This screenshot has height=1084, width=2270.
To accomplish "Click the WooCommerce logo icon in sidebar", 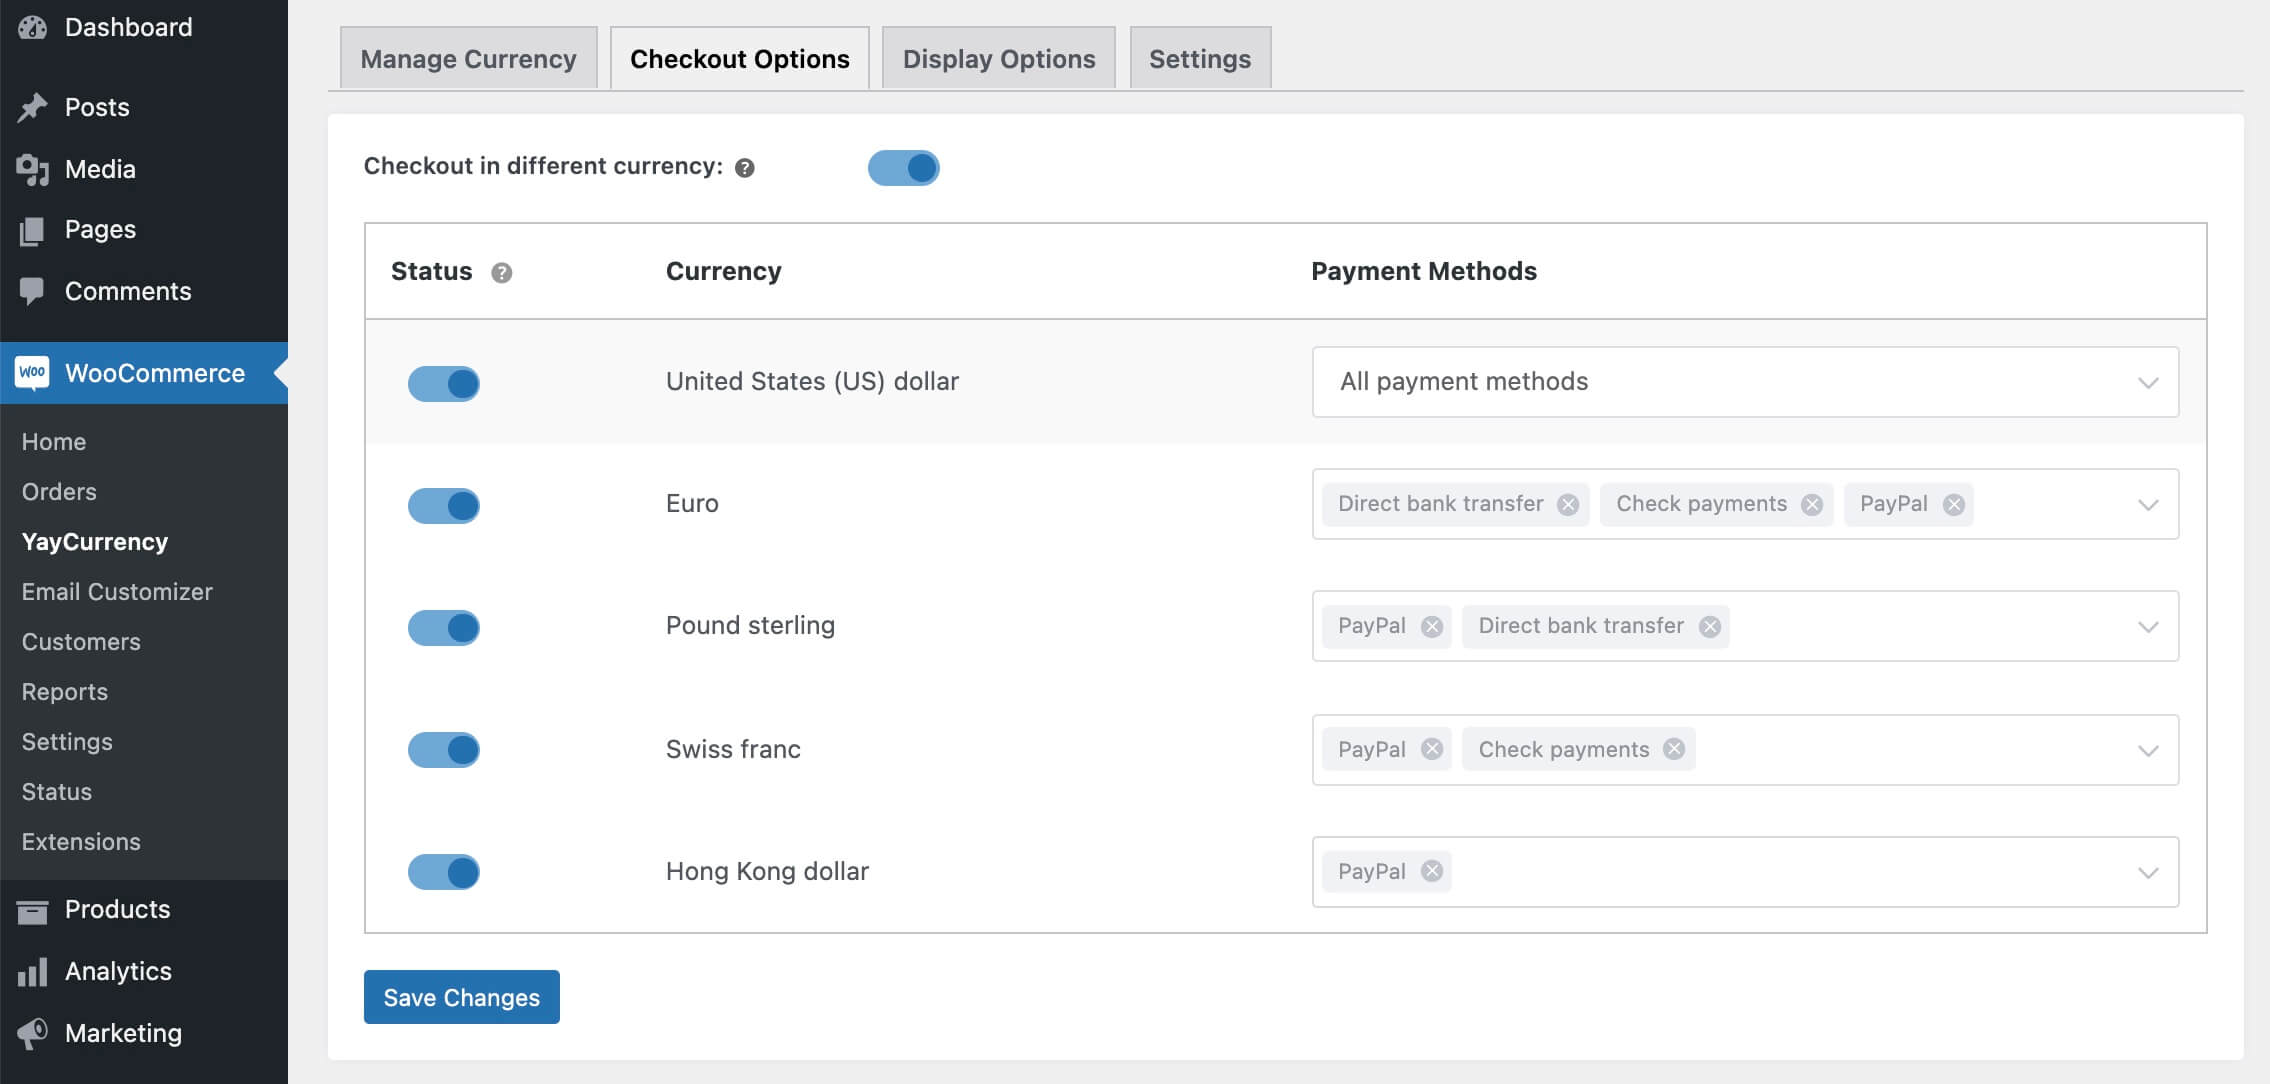I will (33, 372).
